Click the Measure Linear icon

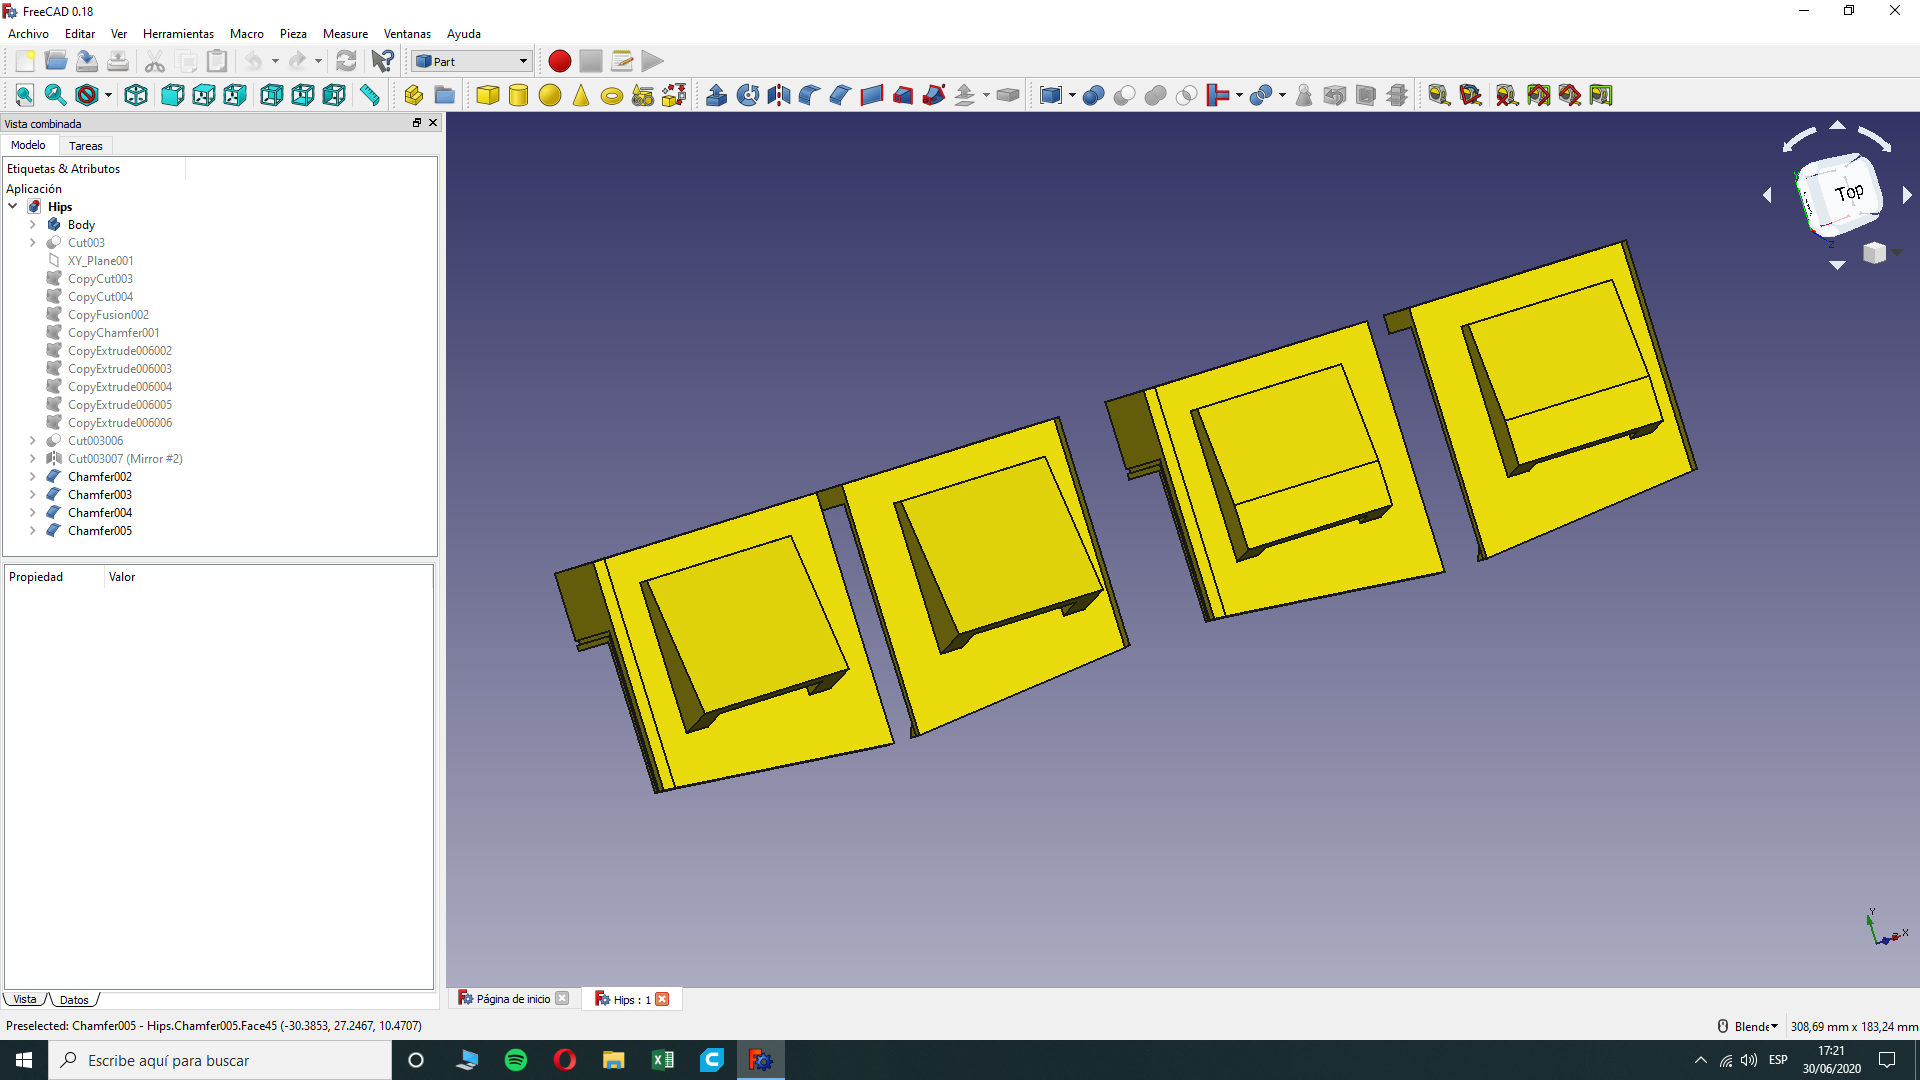point(1438,95)
